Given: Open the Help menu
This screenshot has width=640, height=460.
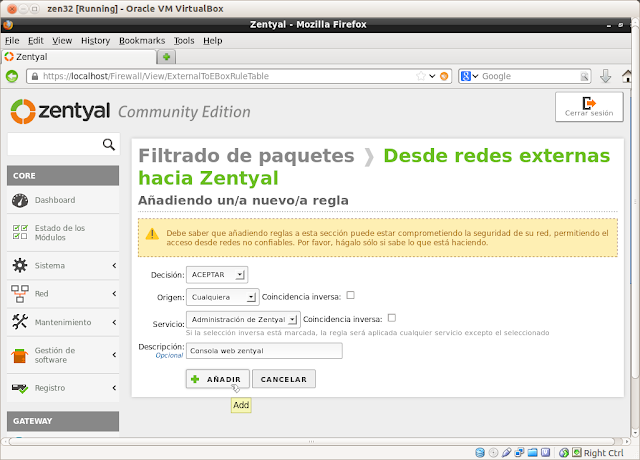Looking at the screenshot, I should coord(213,41).
